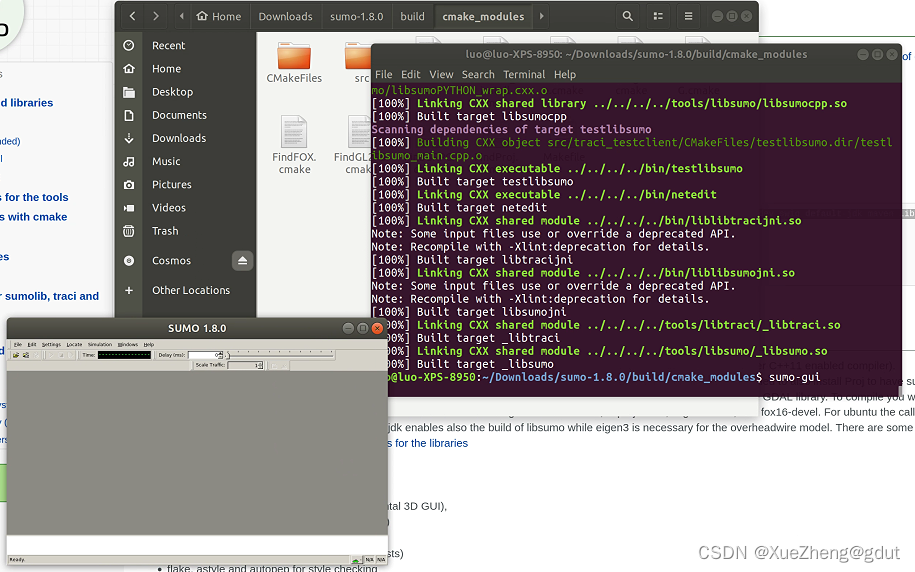Click the 'for the libraries' link
The image size is (915, 572).
(431, 443)
